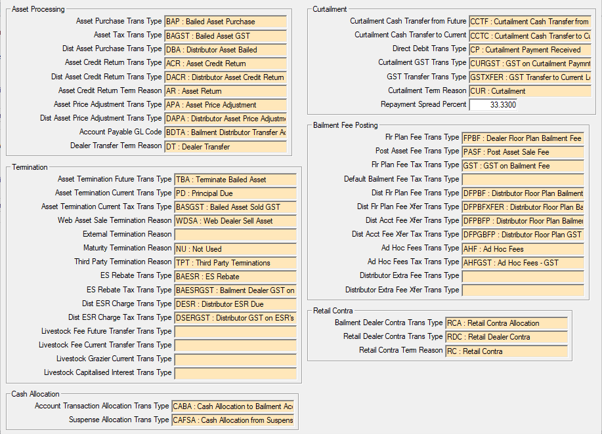Image resolution: width=602 pixels, height=434 pixels.
Task: Focus the Livestock Fee Current Transfer Trans Type field
Action: coord(235,345)
